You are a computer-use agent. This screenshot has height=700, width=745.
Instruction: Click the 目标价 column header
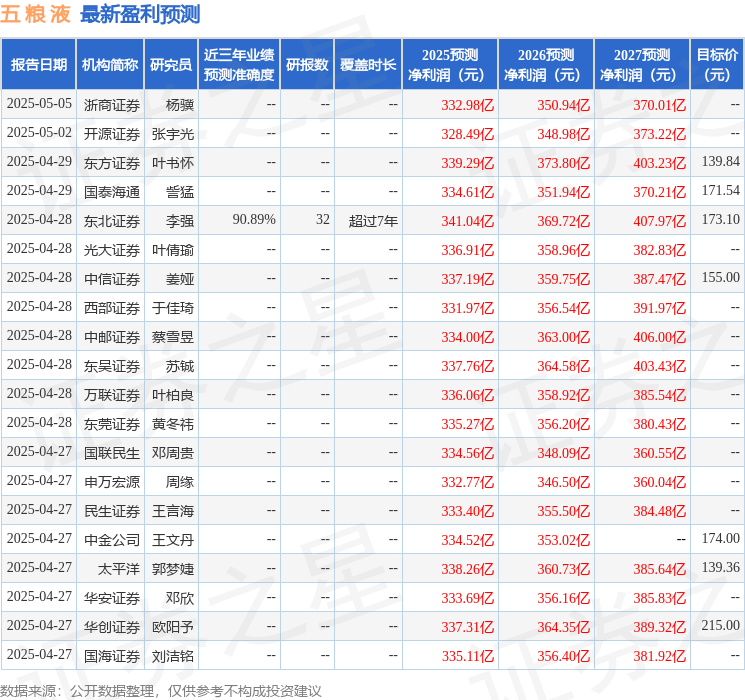[716, 64]
